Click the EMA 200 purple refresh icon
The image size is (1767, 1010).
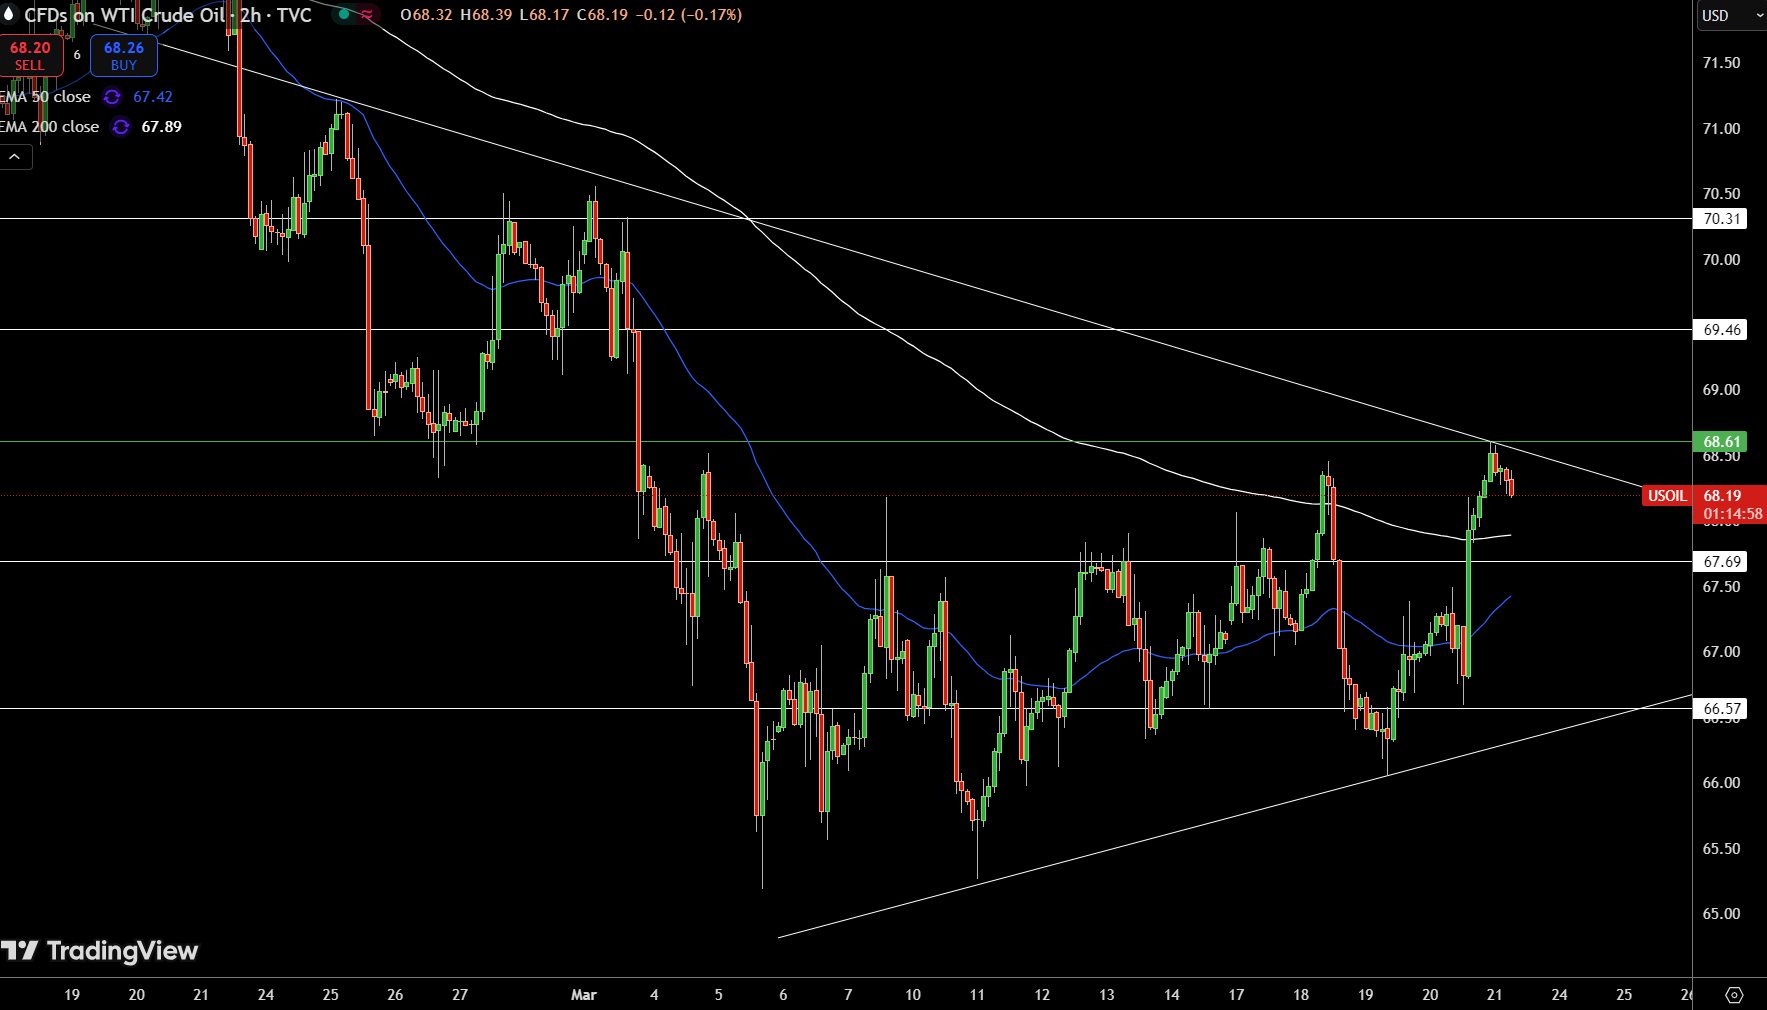tap(121, 127)
